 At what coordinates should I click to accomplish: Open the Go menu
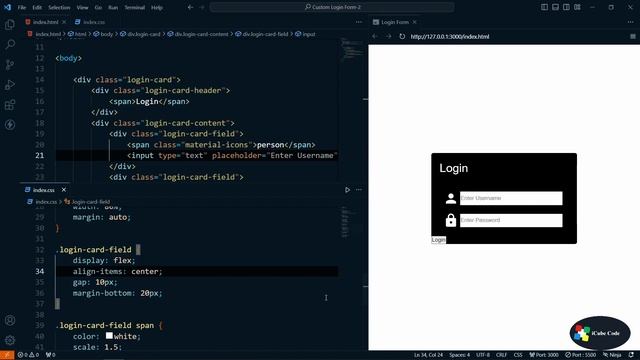[x=98, y=7]
